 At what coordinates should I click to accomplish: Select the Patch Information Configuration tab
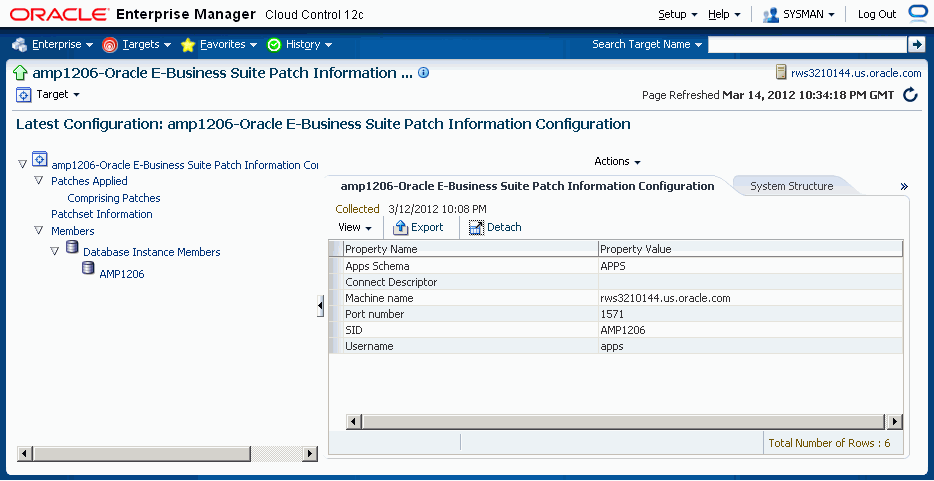[x=527, y=186]
